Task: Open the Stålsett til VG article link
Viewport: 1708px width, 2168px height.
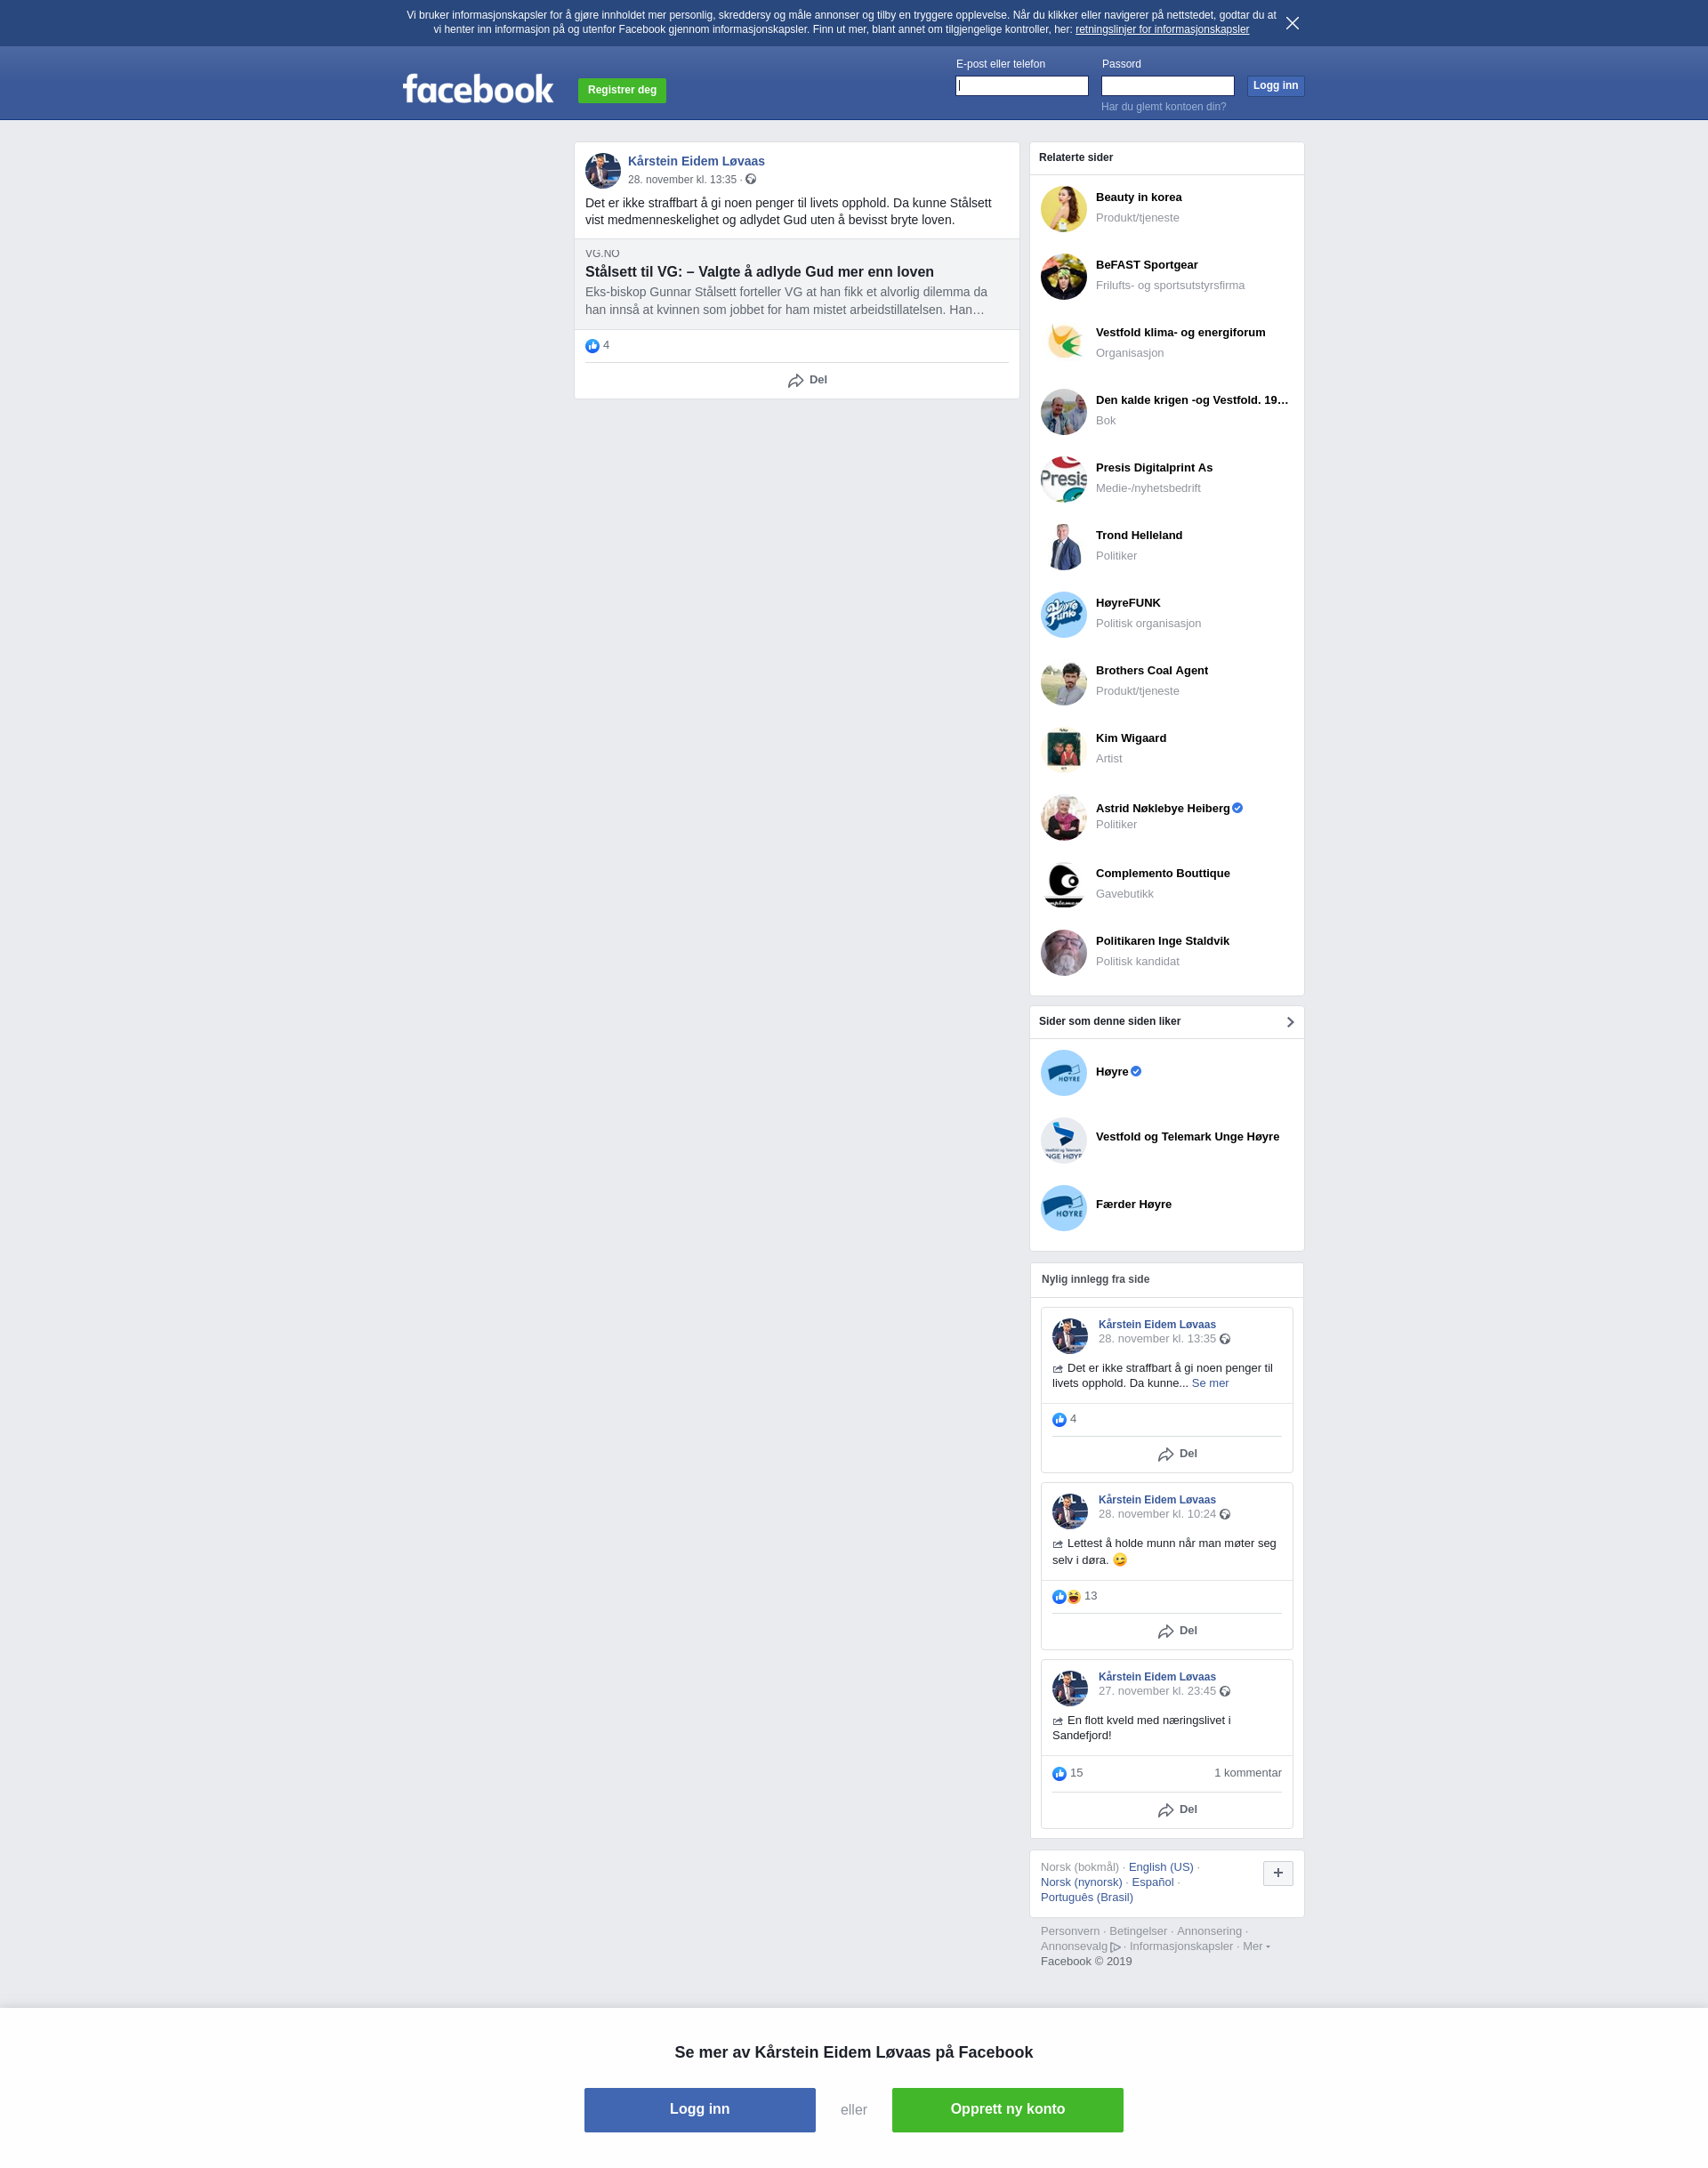Action: click(x=759, y=272)
